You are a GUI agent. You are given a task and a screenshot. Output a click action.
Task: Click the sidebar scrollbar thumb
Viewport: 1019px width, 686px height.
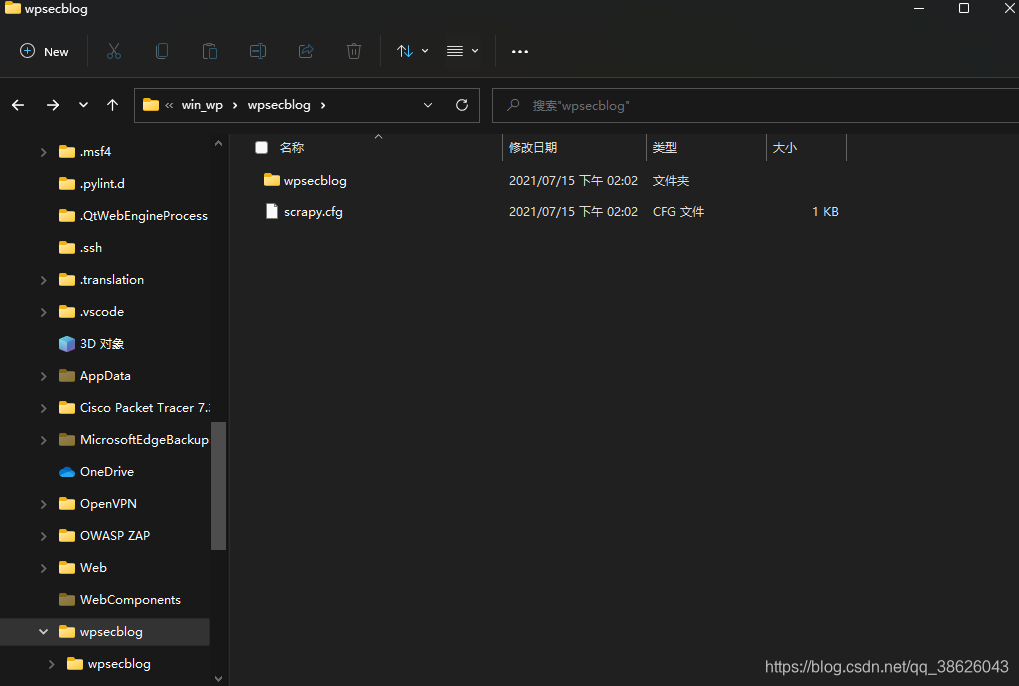[x=218, y=486]
